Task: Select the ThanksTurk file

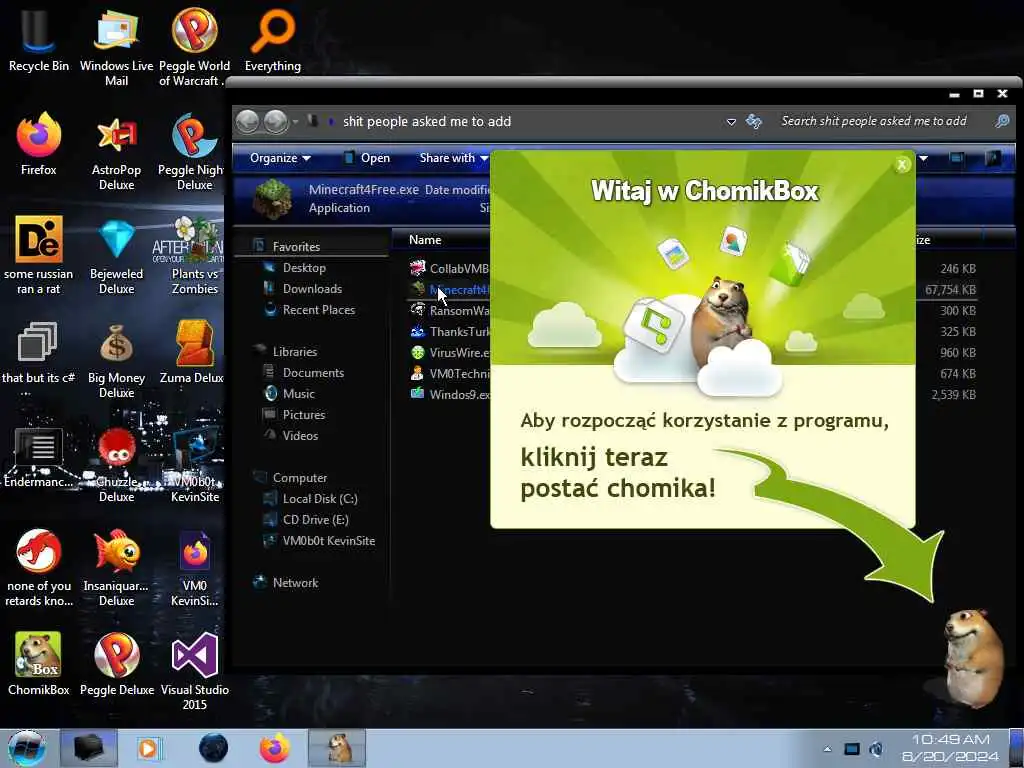Action: tap(449, 332)
